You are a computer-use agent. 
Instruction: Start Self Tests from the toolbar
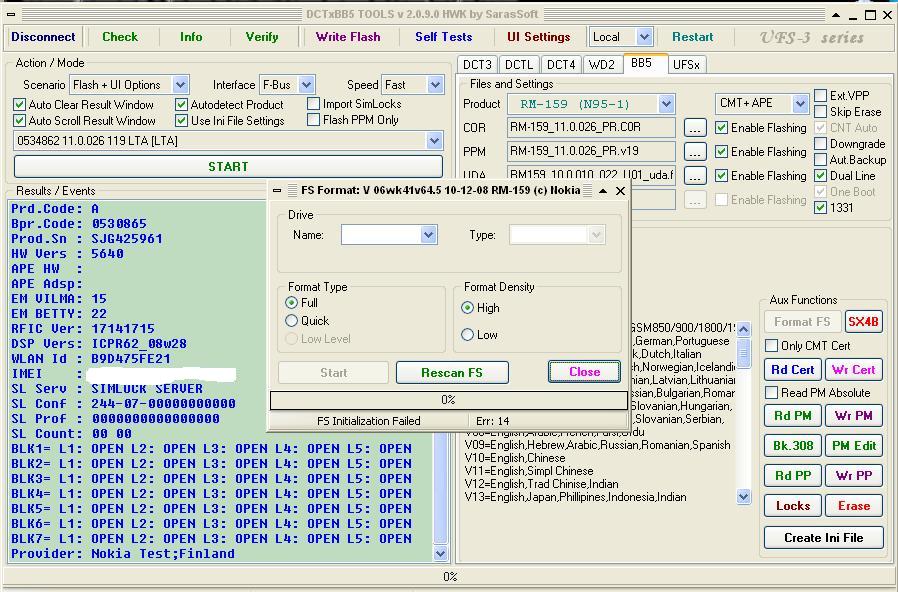coord(443,37)
